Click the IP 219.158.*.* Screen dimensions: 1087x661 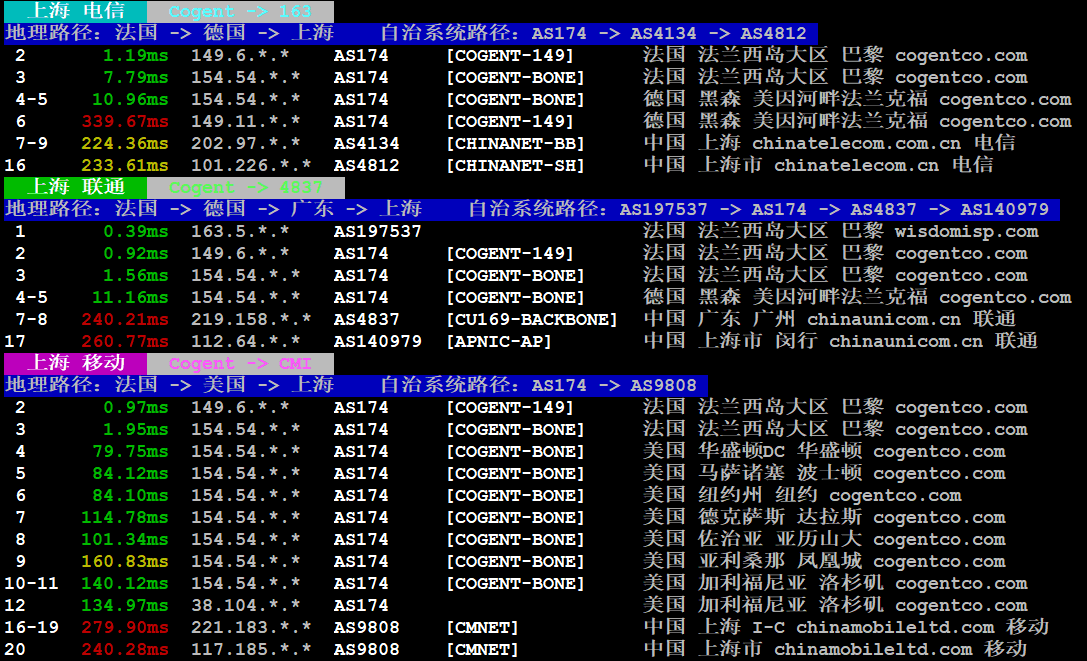(x=251, y=320)
